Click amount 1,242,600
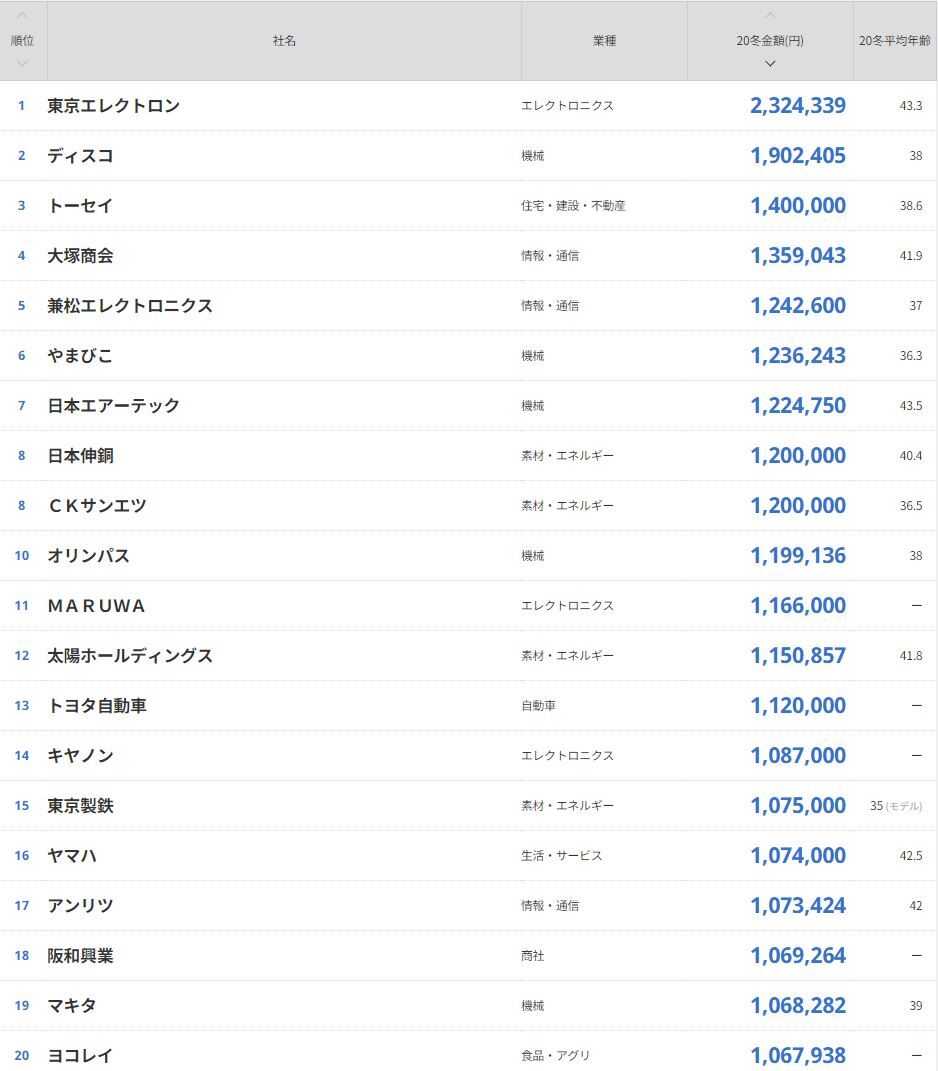Viewport: 938px width, 1071px height. coord(798,305)
